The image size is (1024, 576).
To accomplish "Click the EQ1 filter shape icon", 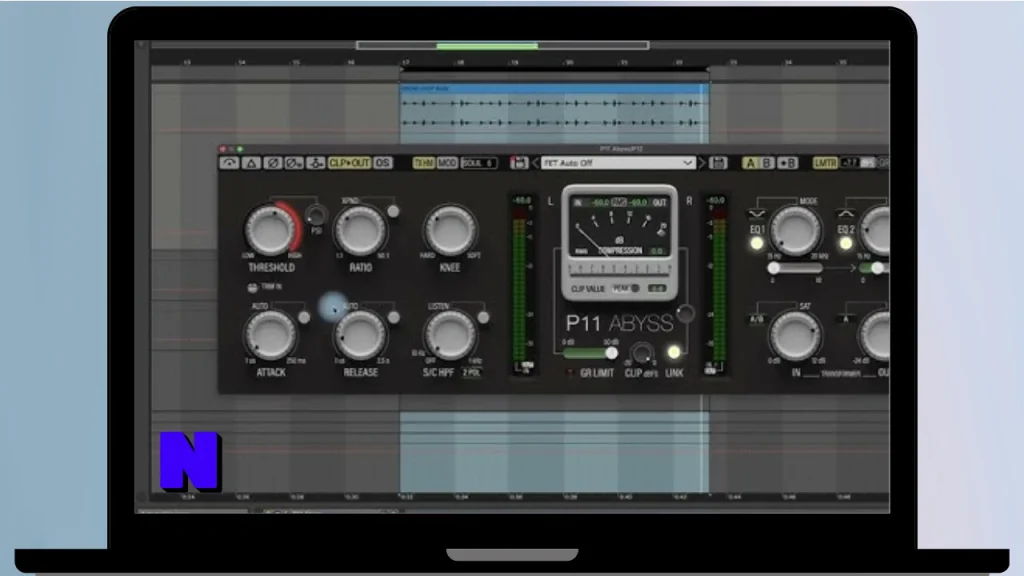I will [757, 214].
